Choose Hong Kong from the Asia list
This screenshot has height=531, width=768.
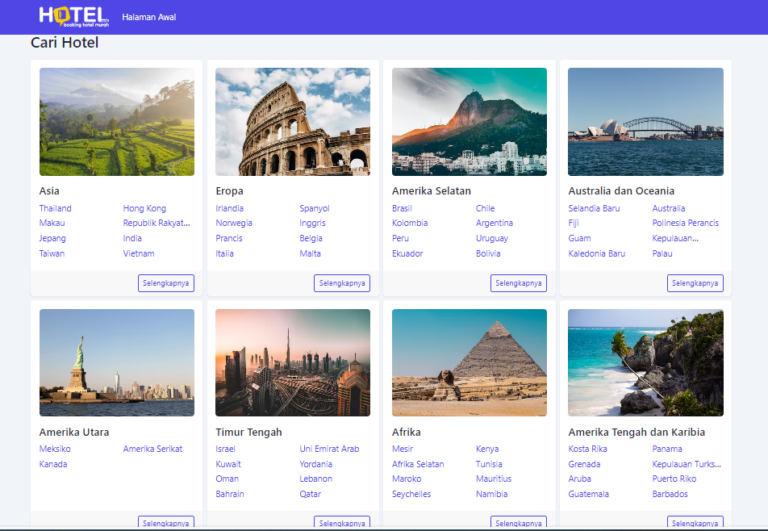click(145, 208)
